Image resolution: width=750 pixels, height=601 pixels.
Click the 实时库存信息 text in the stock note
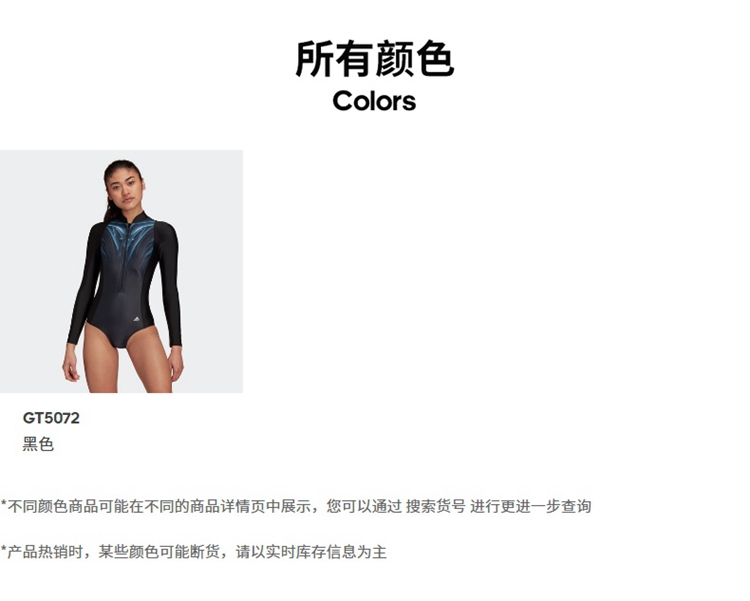pyautogui.click(x=311, y=552)
